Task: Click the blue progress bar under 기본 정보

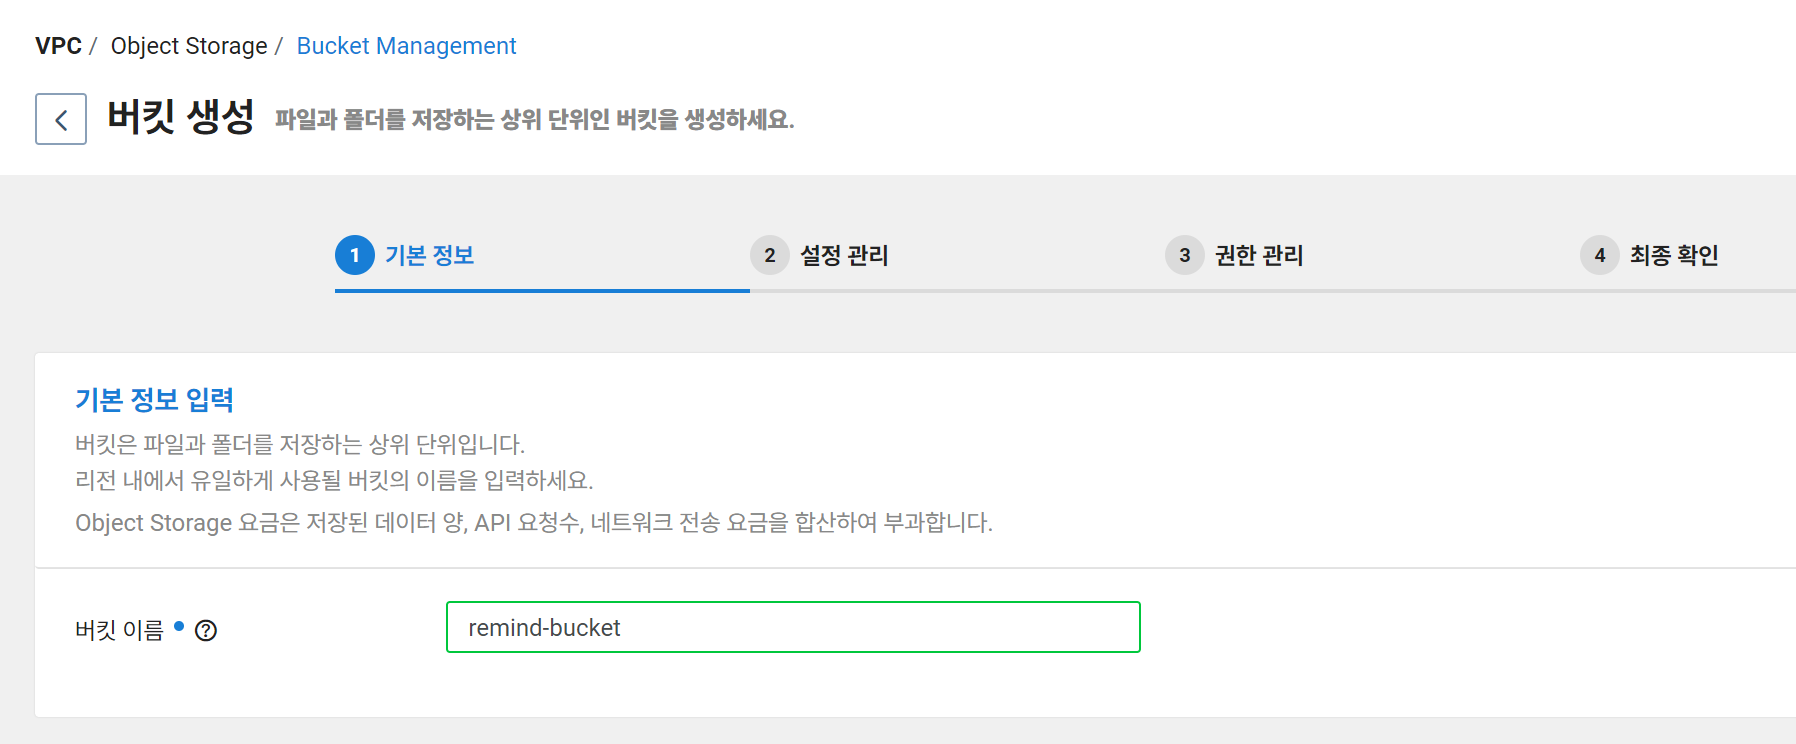Action: click(541, 292)
